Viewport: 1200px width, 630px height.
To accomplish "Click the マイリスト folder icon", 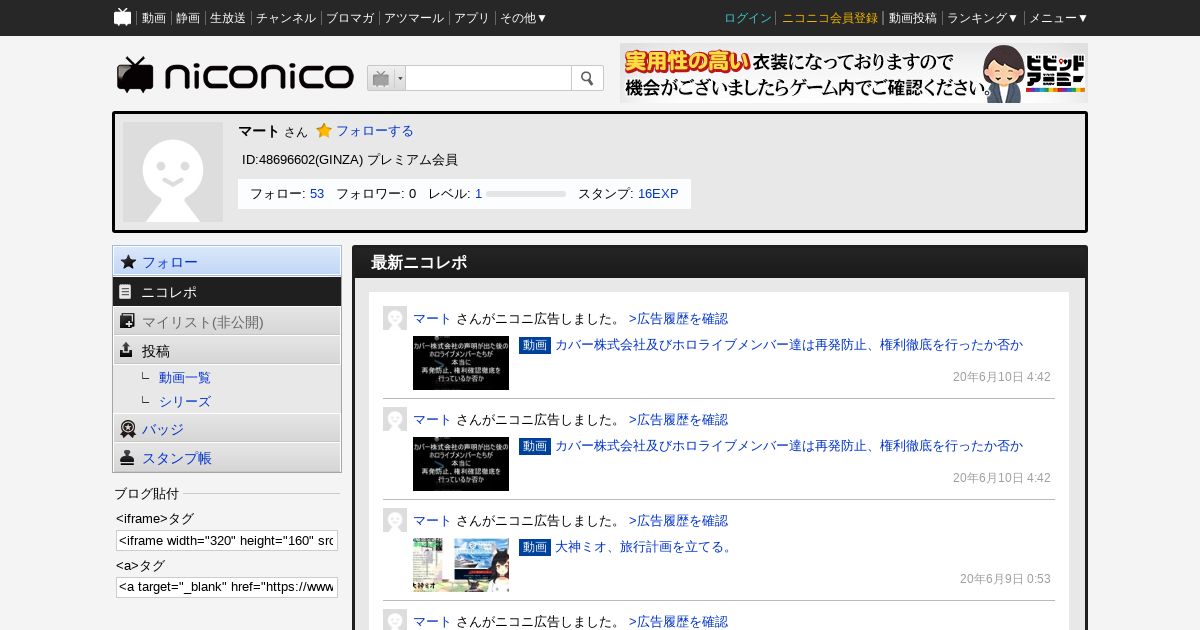I will point(127,321).
